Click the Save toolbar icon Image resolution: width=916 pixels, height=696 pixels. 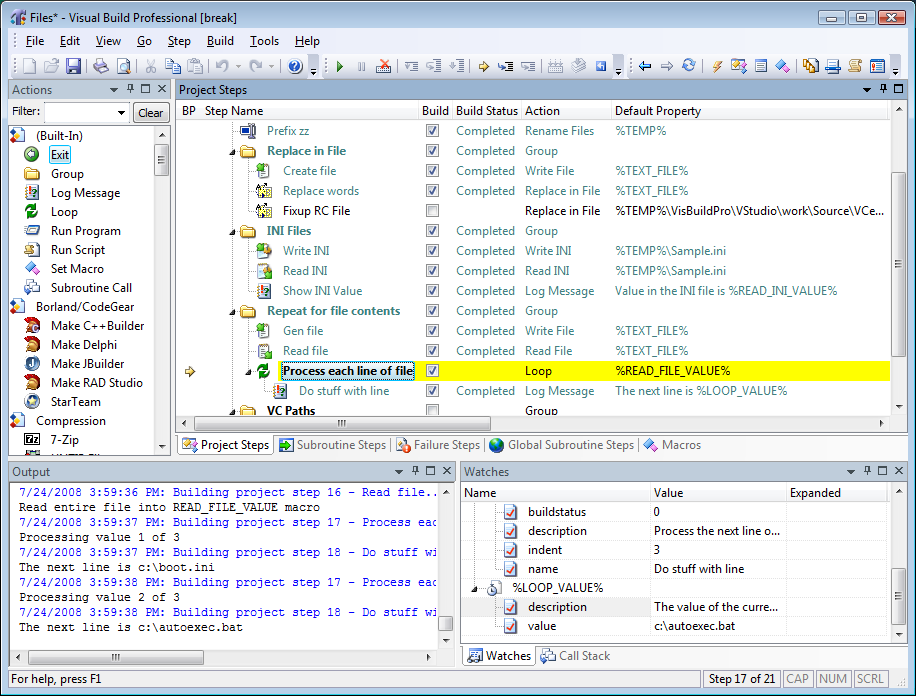click(x=73, y=67)
